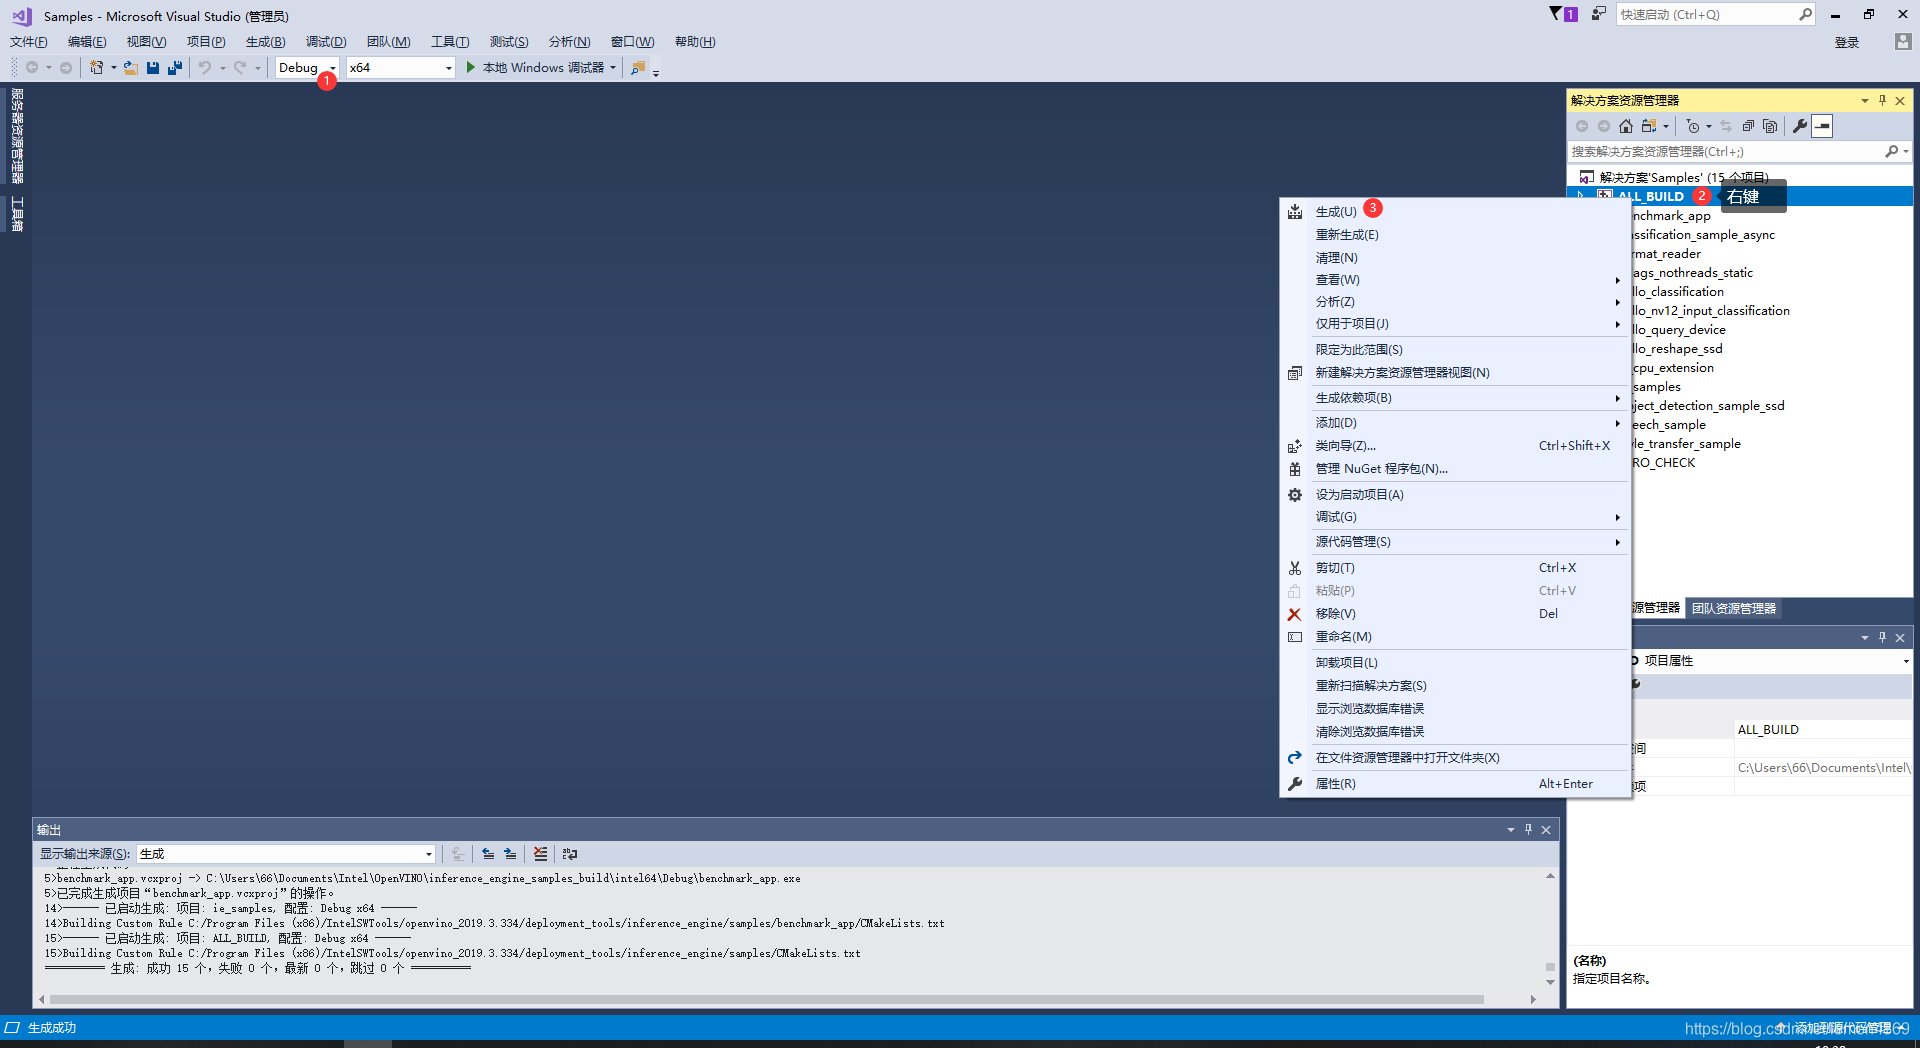The width and height of the screenshot is (1920, 1048).
Task: Open the 工具(T) menu
Action: (450, 42)
